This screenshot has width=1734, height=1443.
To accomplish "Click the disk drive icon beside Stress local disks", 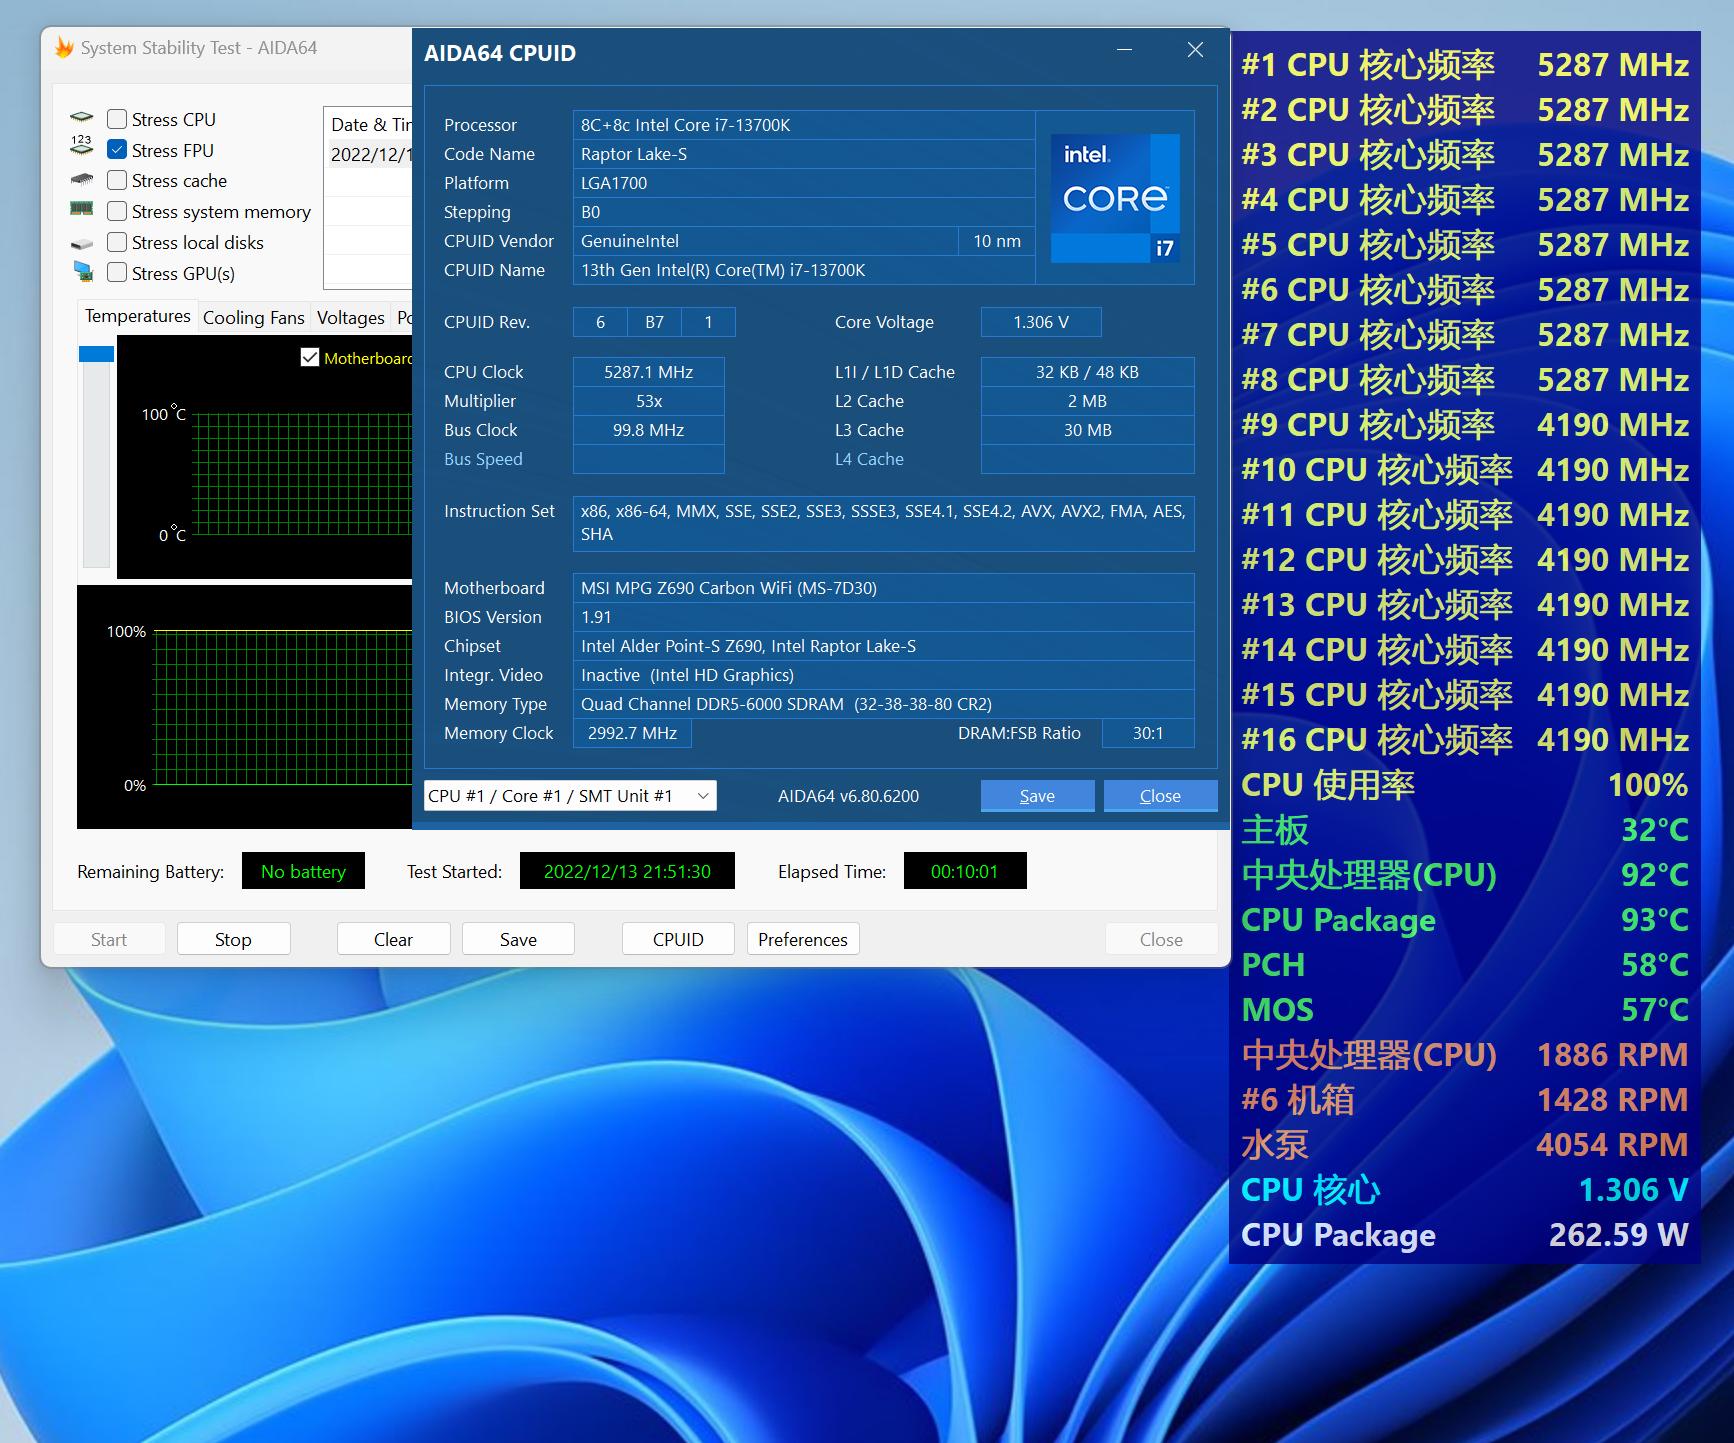I will [x=82, y=243].
